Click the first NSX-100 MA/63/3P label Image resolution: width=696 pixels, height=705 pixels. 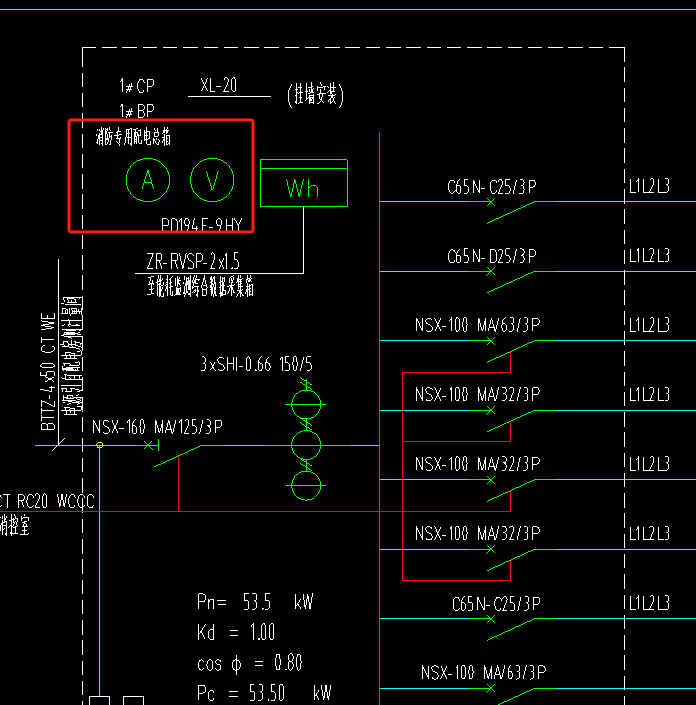click(x=477, y=325)
